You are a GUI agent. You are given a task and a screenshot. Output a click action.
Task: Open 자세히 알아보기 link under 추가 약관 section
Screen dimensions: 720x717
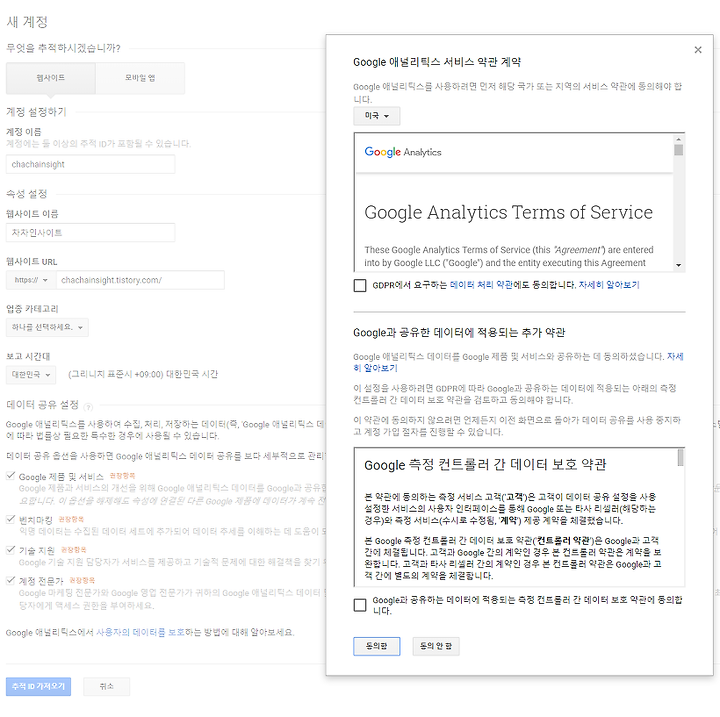pyautogui.click(x=518, y=362)
